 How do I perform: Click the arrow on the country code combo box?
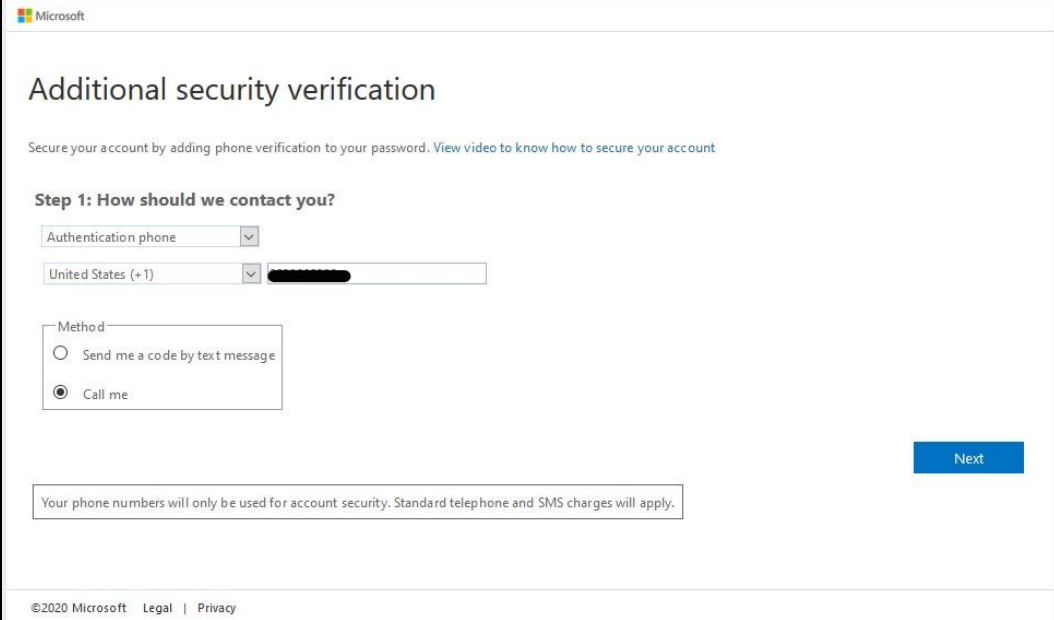[x=251, y=274]
